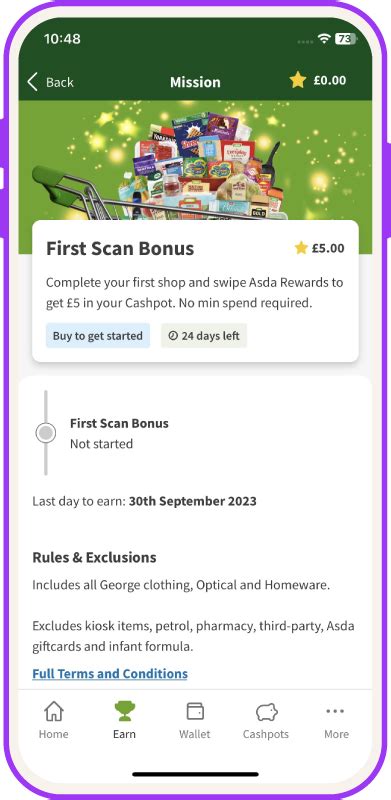Tap the Home label in bottom navigation
The image size is (391, 800).
[x=54, y=734]
